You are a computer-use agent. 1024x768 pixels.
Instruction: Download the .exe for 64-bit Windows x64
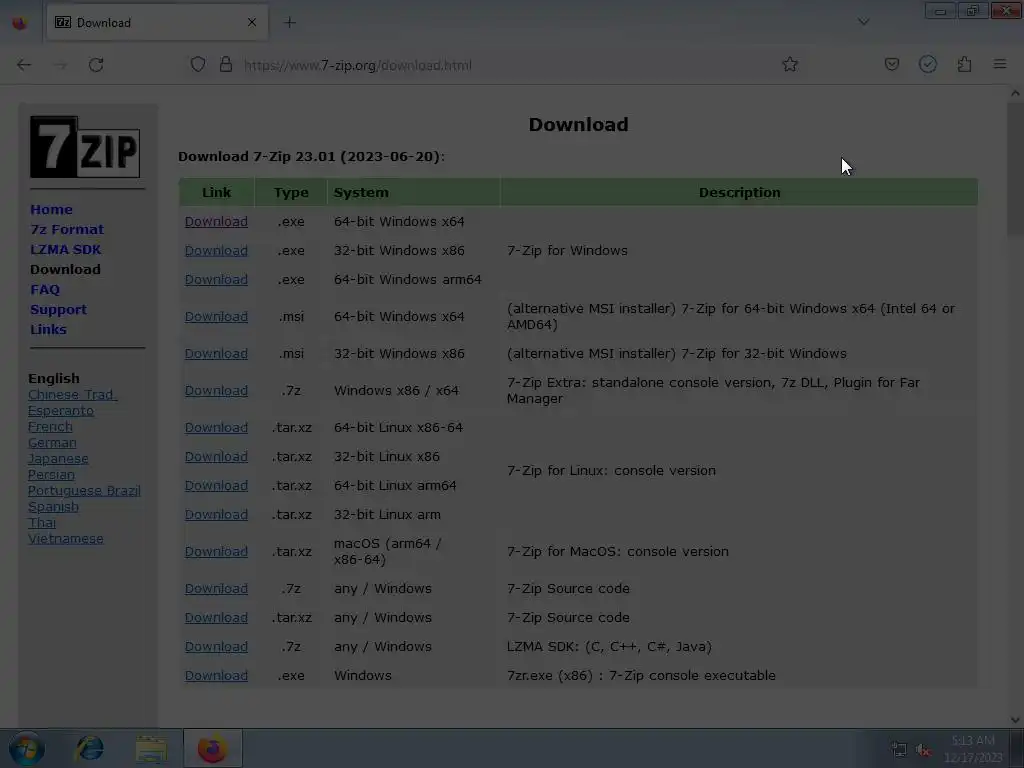click(216, 221)
